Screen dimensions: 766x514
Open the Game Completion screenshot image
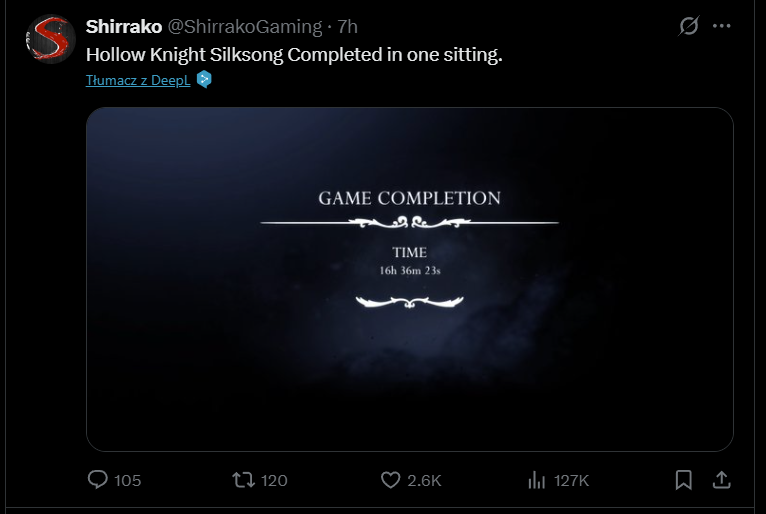(x=410, y=279)
